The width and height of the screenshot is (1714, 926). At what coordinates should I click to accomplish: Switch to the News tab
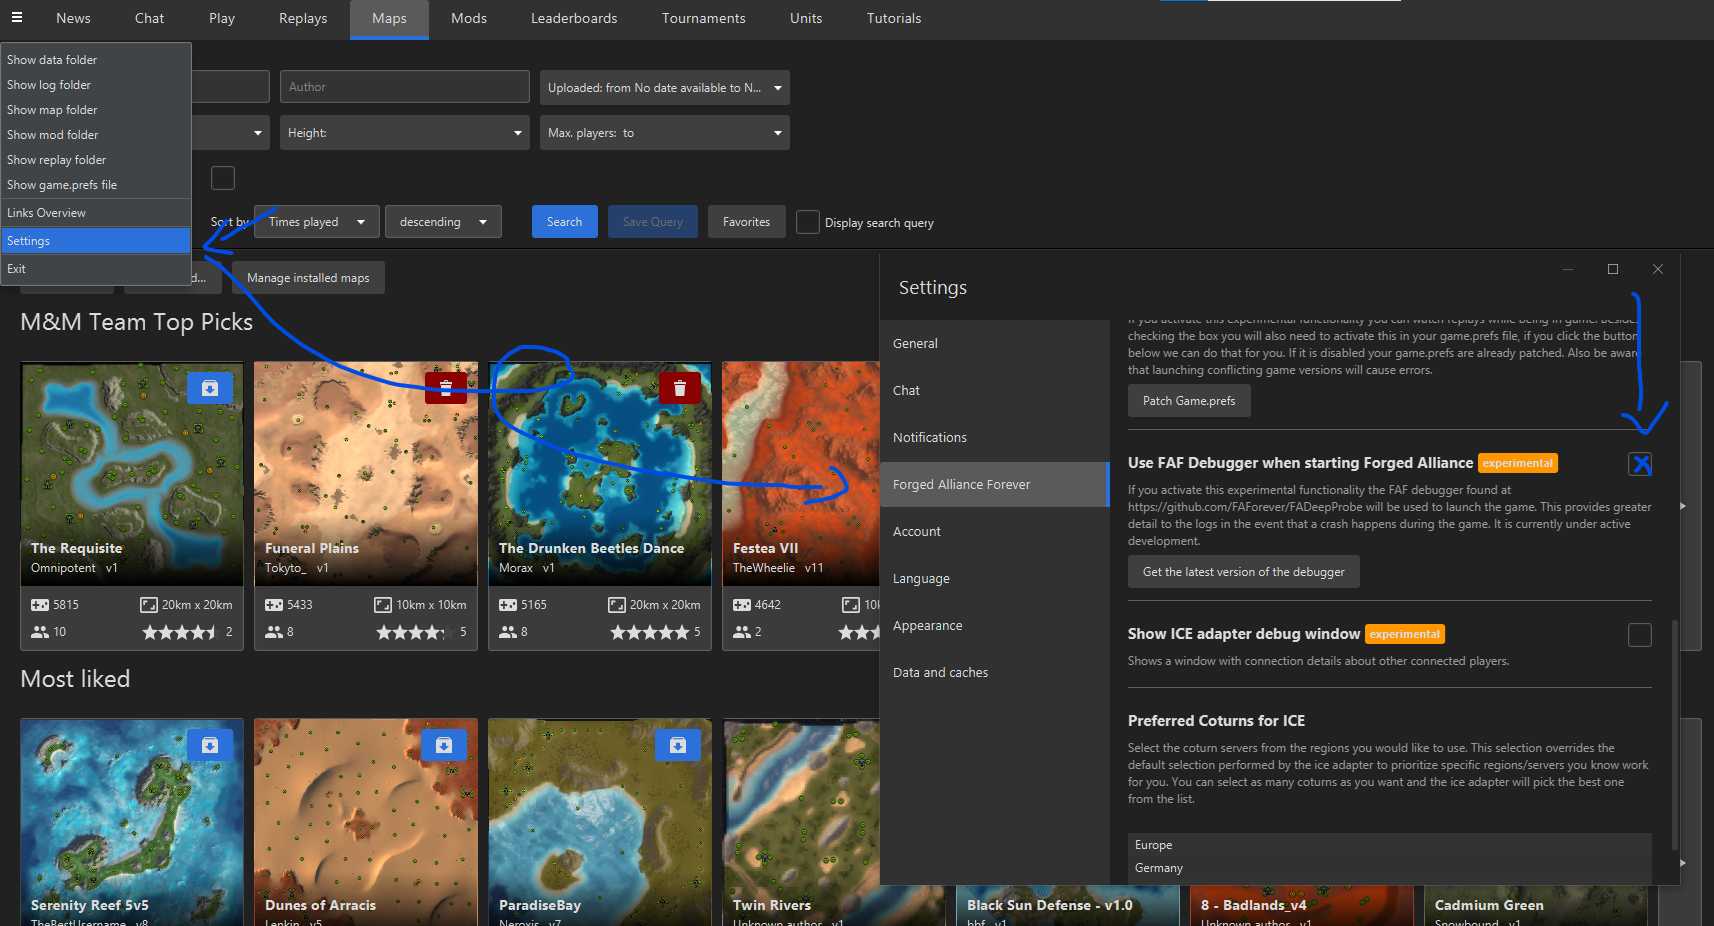coord(73,18)
